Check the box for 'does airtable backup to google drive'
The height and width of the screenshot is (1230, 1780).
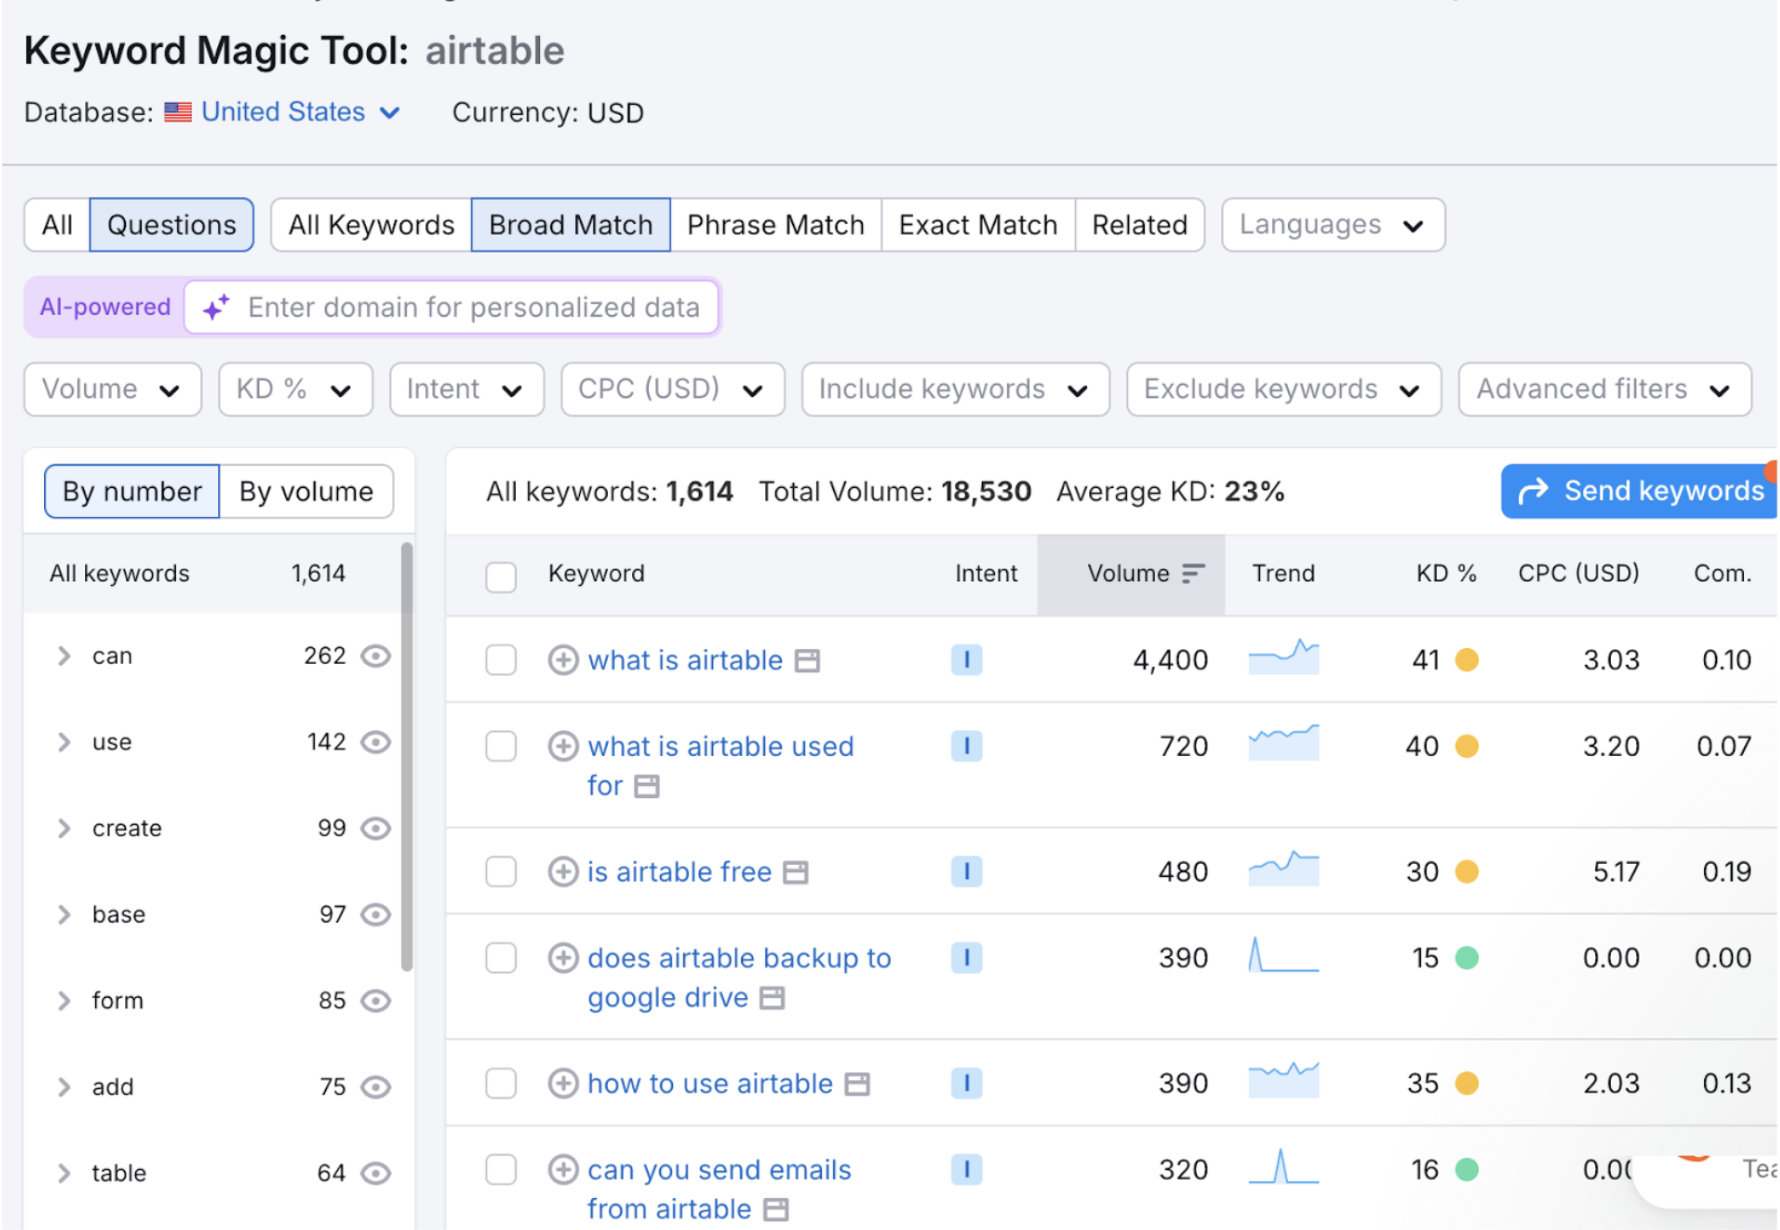[x=501, y=958]
